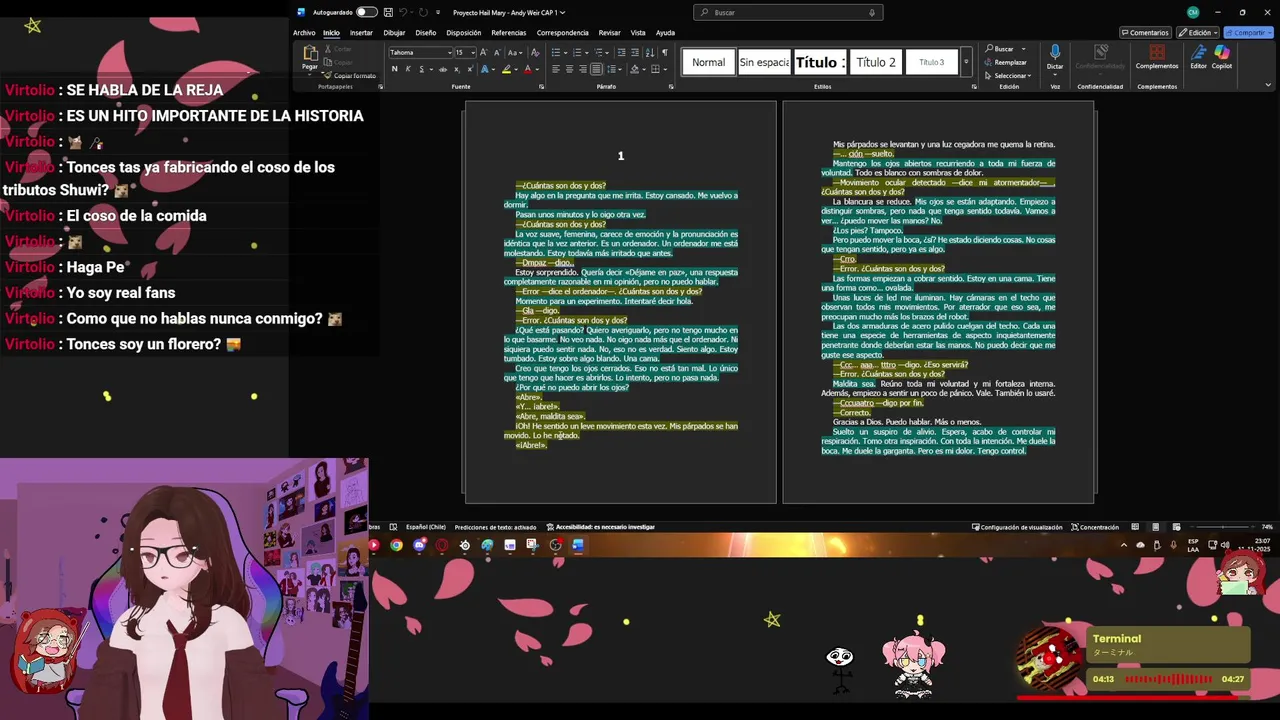The height and width of the screenshot is (720, 1280).
Task: Open Copilot icon
Action: click(1222, 52)
